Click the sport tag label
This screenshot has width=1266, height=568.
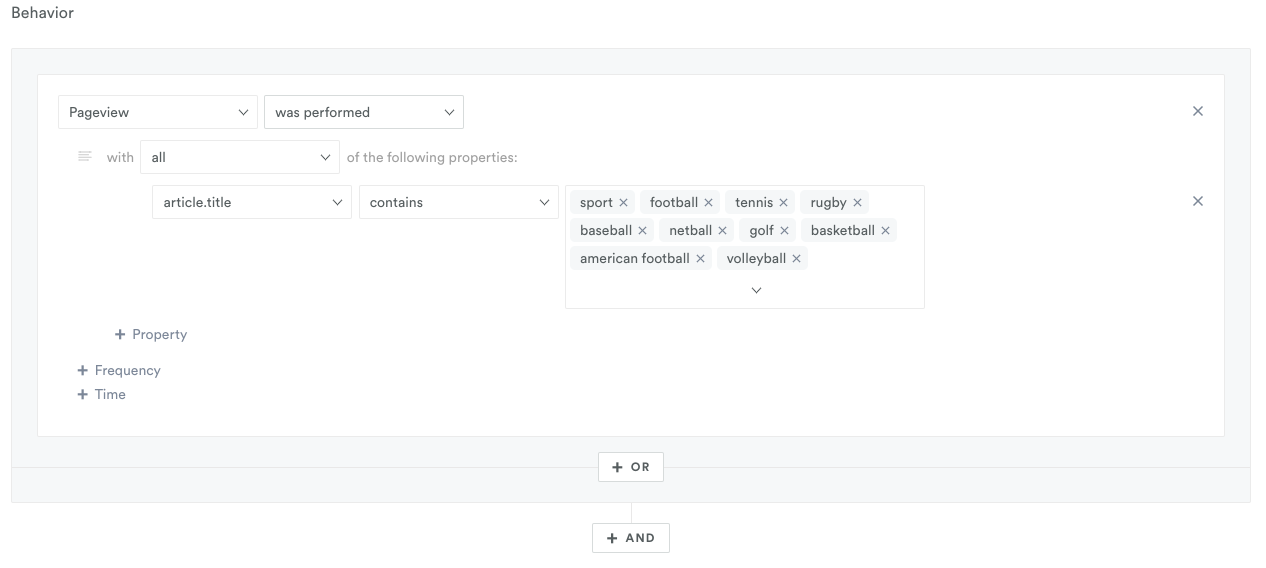596,203
